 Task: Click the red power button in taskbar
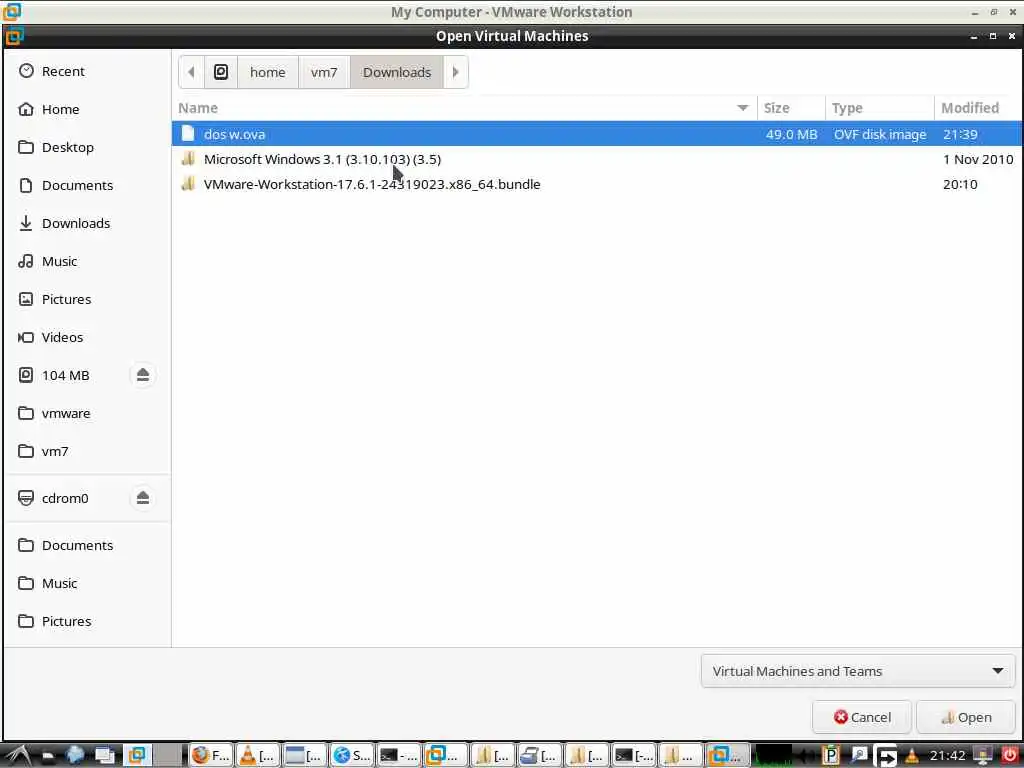pos(1009,756)
